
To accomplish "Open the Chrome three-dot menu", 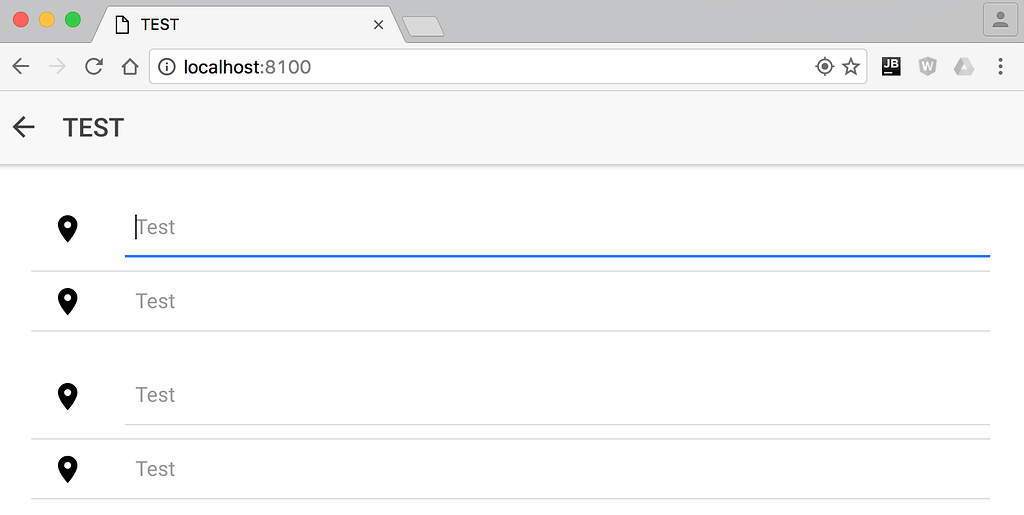I will [1000, 67].
